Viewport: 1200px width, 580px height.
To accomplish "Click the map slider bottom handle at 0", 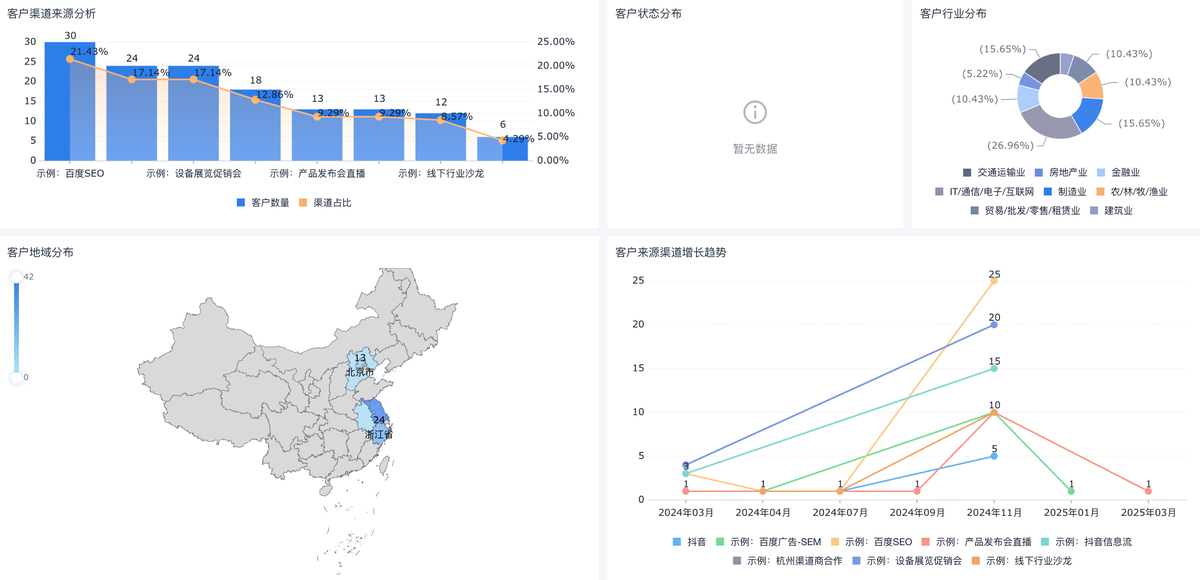I will pos(16,377).
